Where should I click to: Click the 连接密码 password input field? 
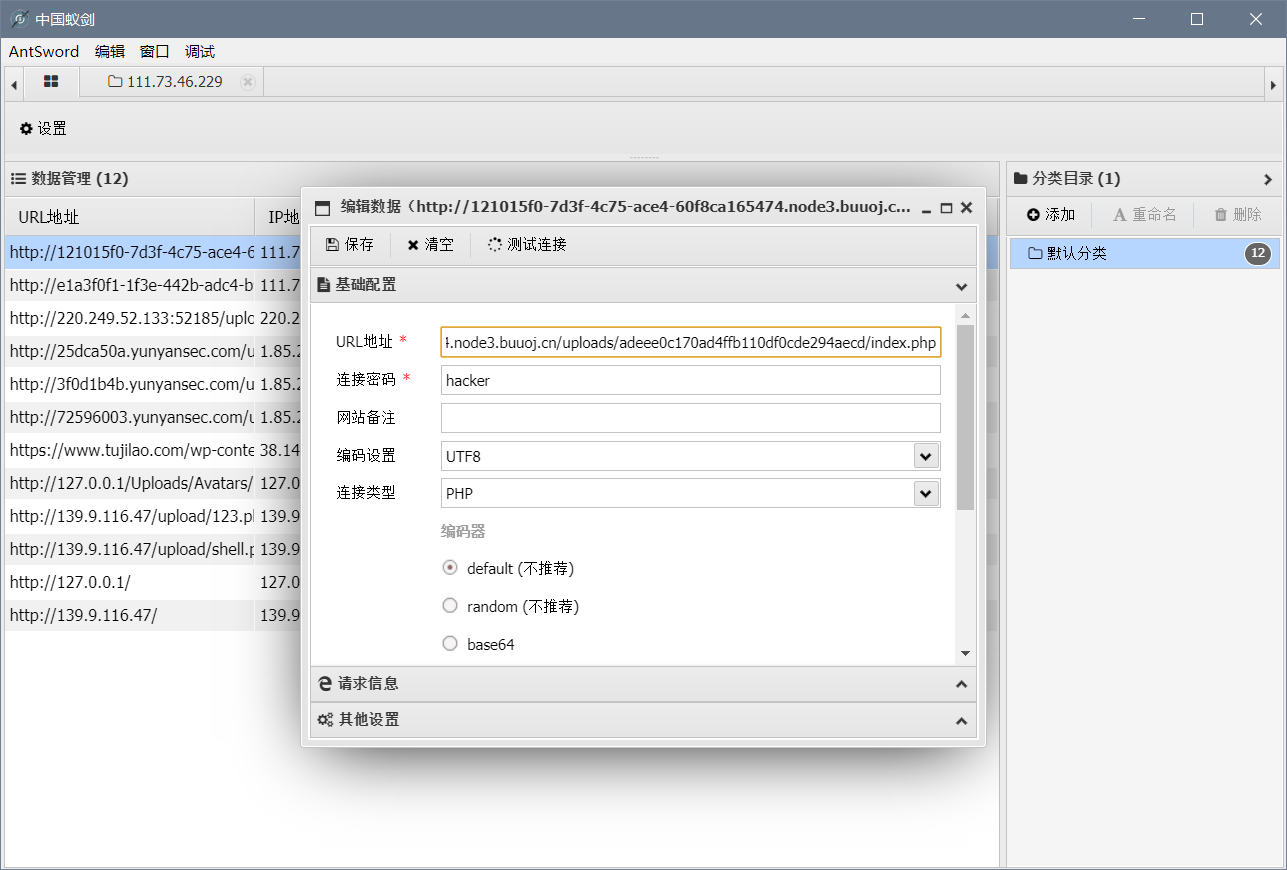pos(690,380)
